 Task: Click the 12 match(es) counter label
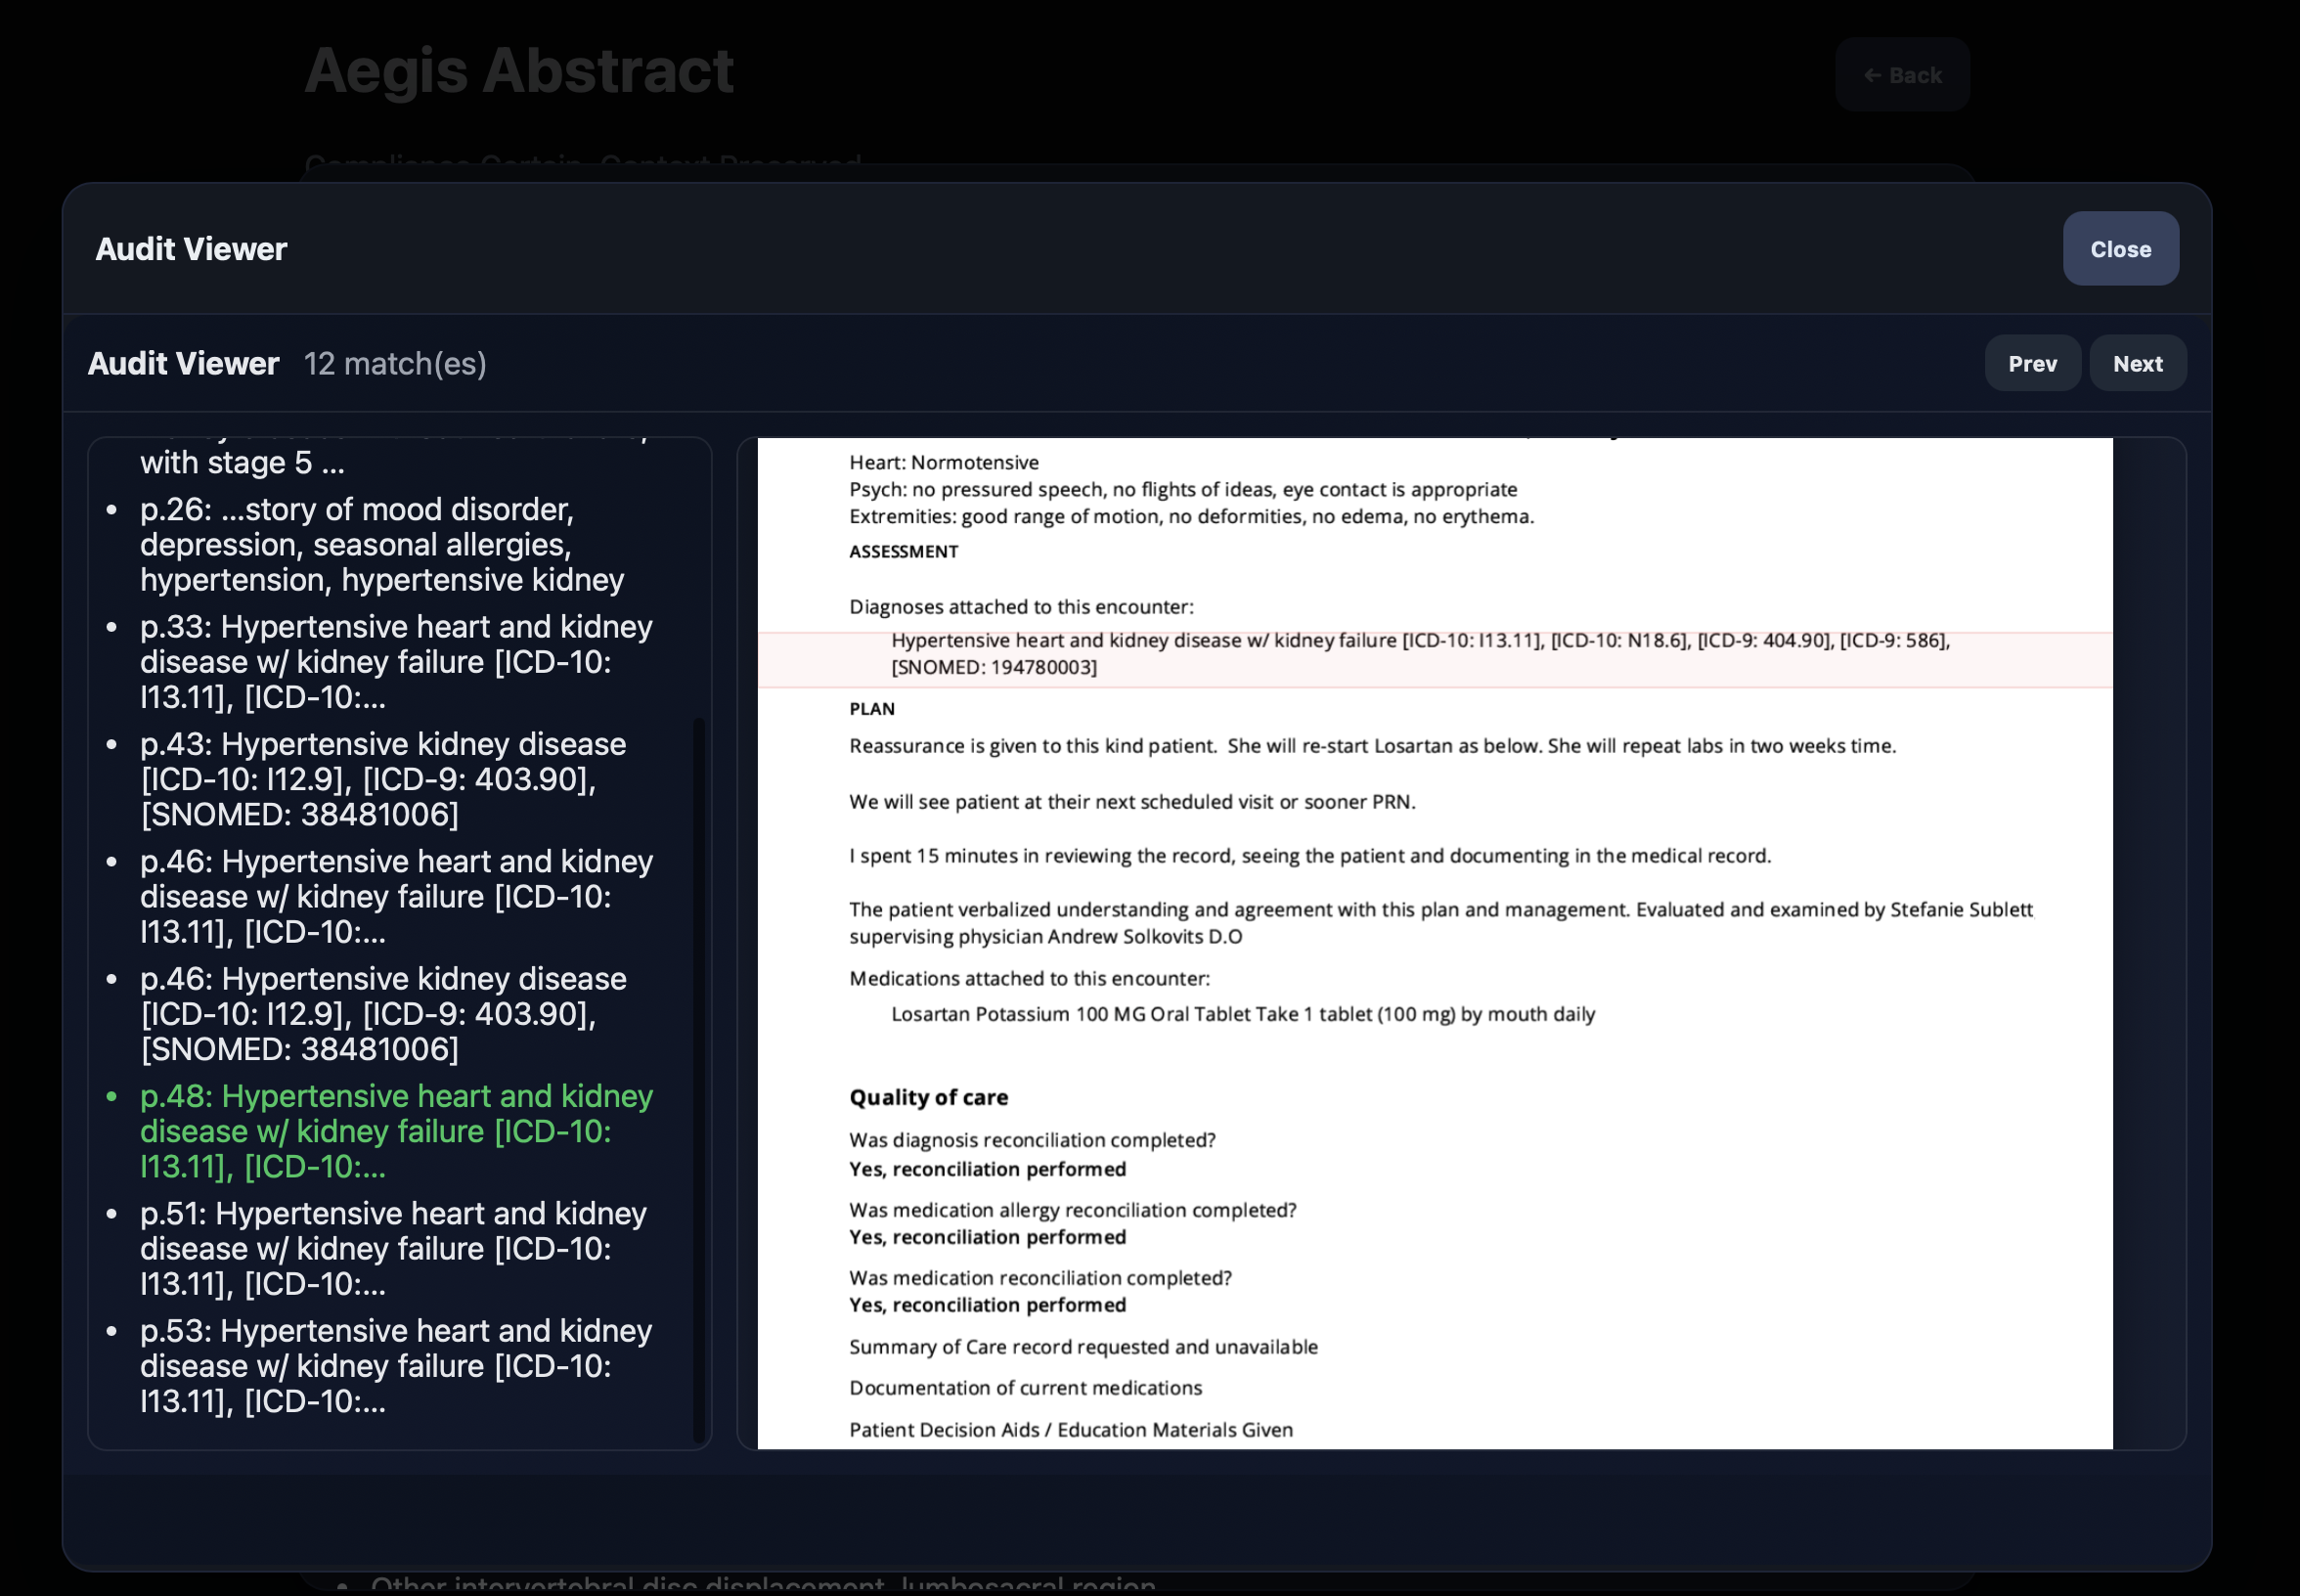[395, 363]
